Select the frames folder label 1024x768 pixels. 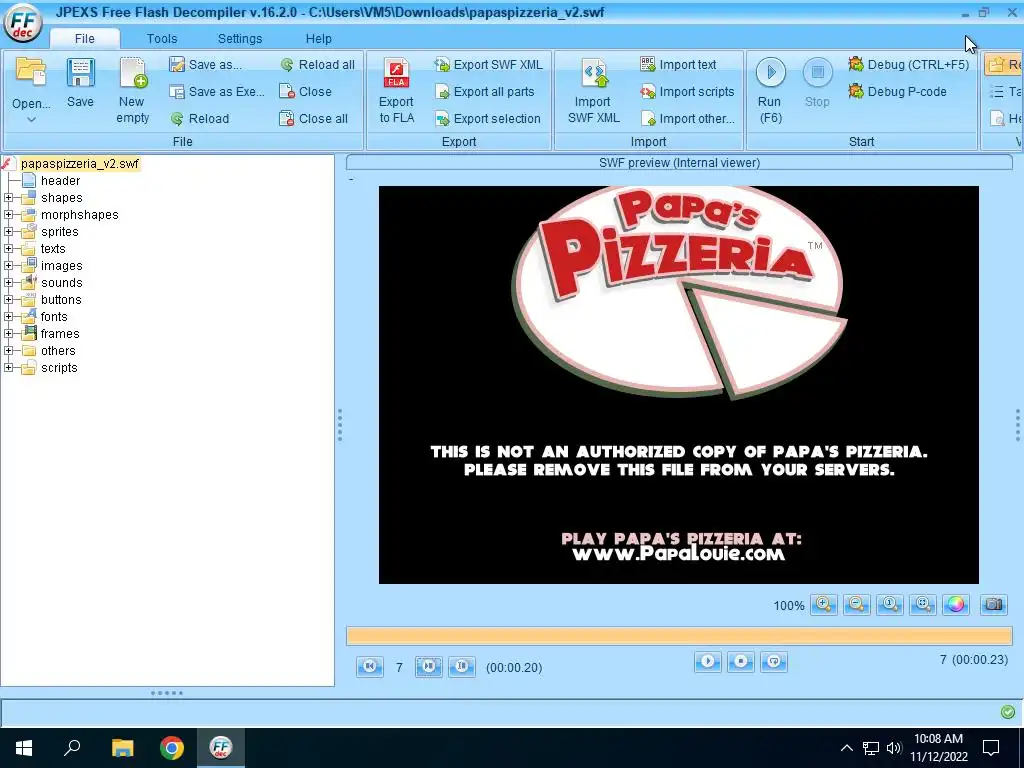[59, 334]
